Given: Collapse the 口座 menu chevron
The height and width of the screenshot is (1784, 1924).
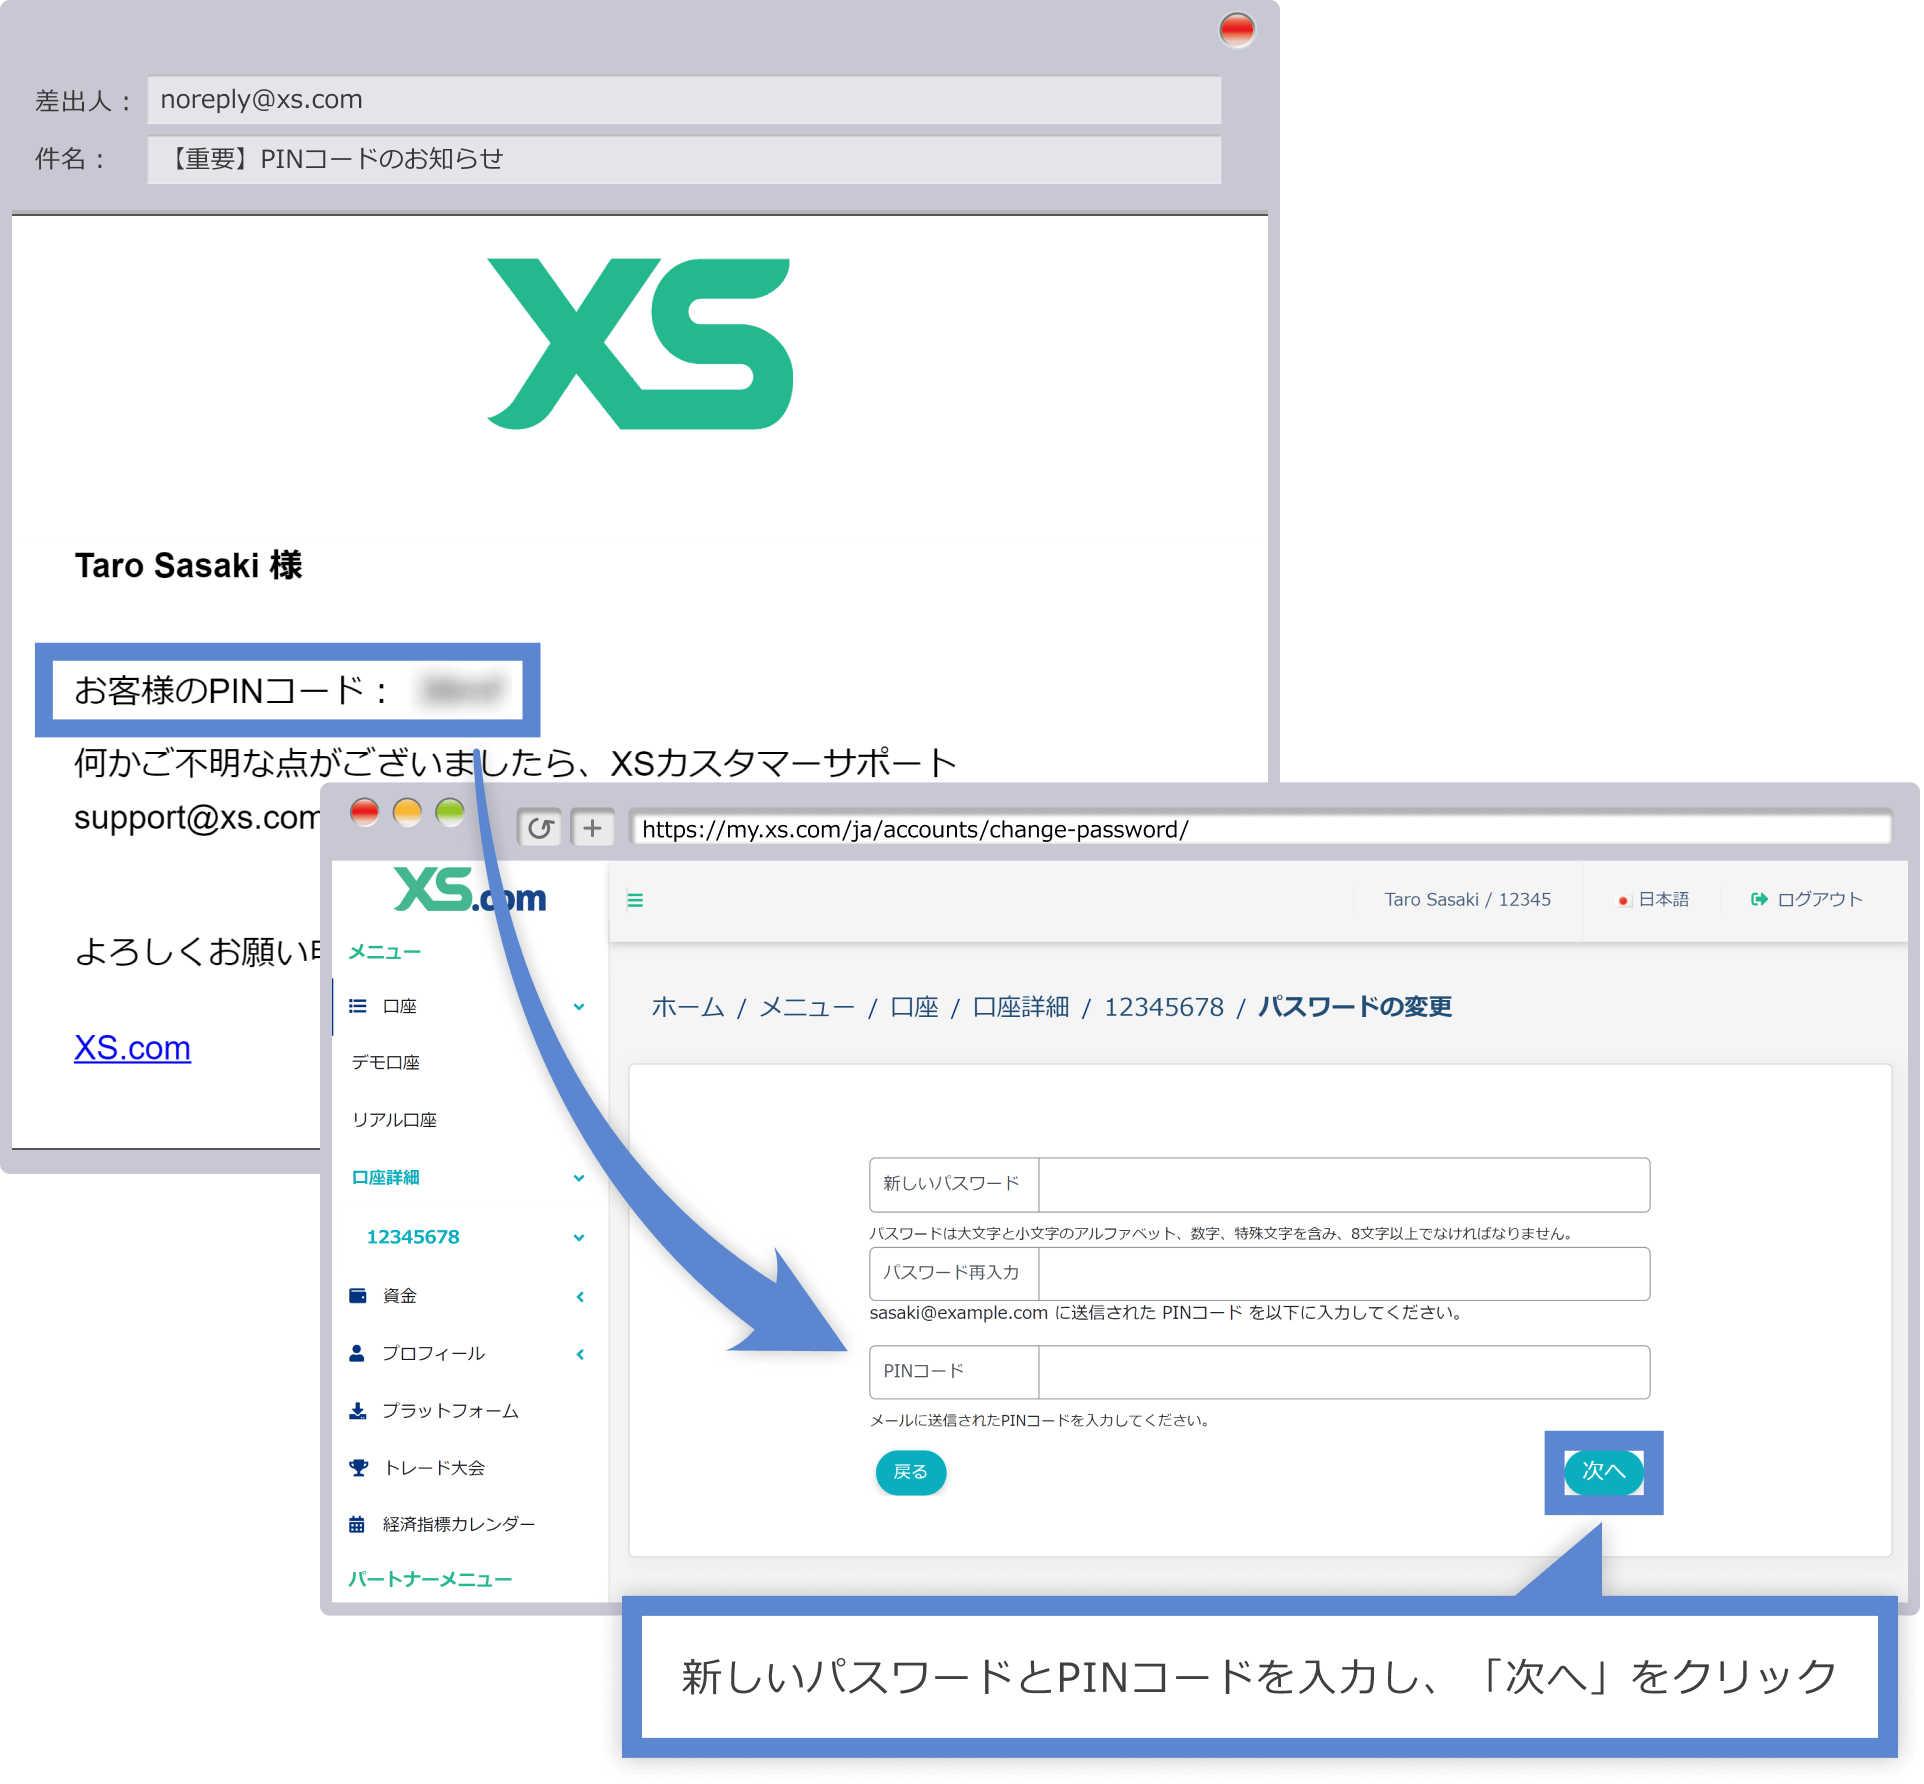Looking at the screenshot, I should [x=579, y=1007].
